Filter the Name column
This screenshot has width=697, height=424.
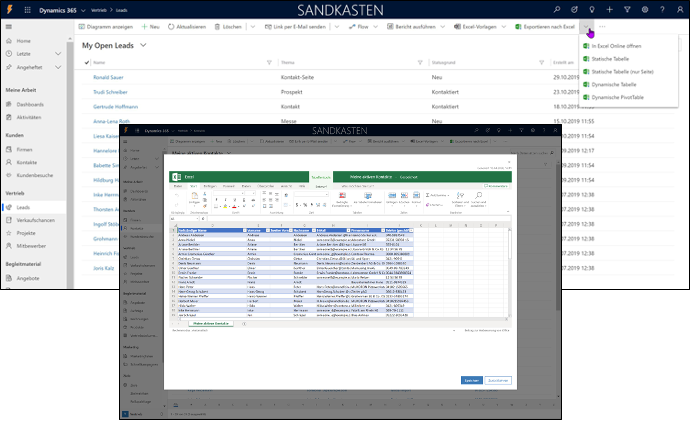269,63
